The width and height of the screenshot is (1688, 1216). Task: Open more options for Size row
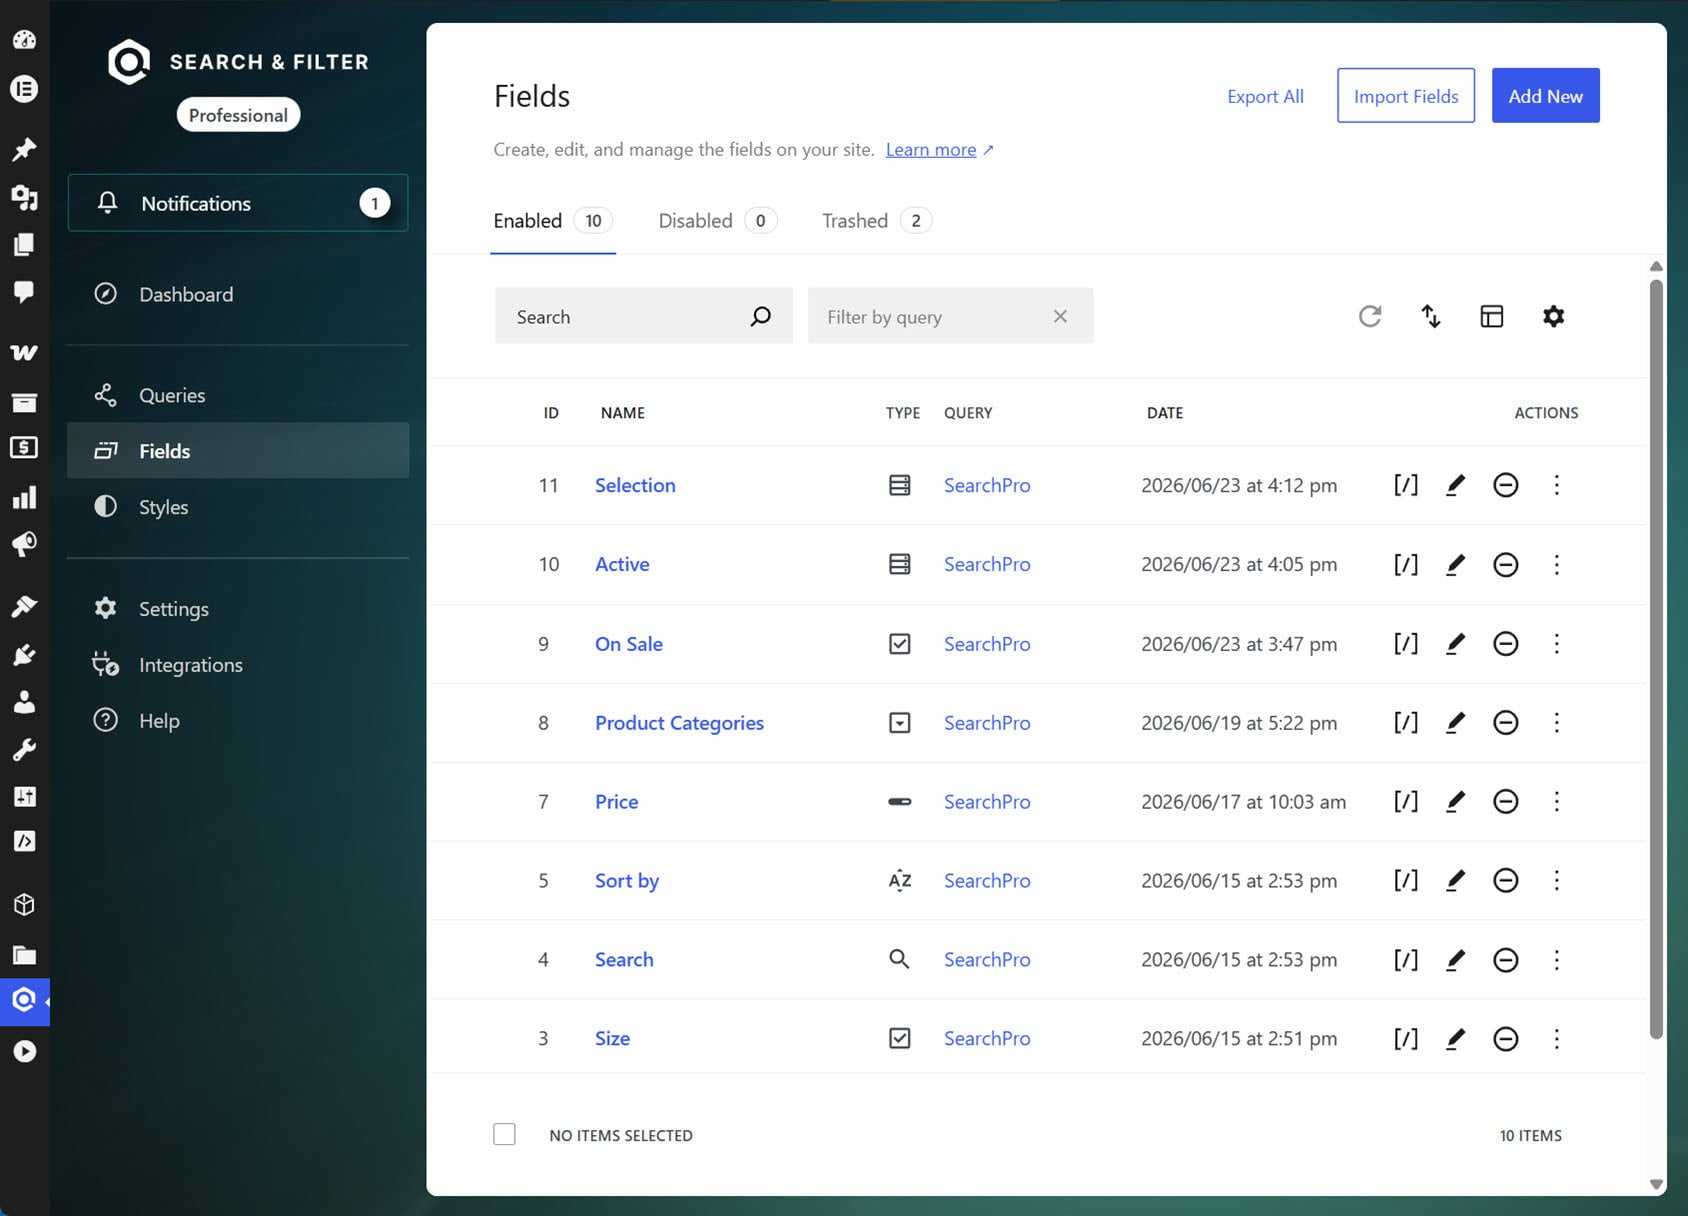[1556, 1038]
